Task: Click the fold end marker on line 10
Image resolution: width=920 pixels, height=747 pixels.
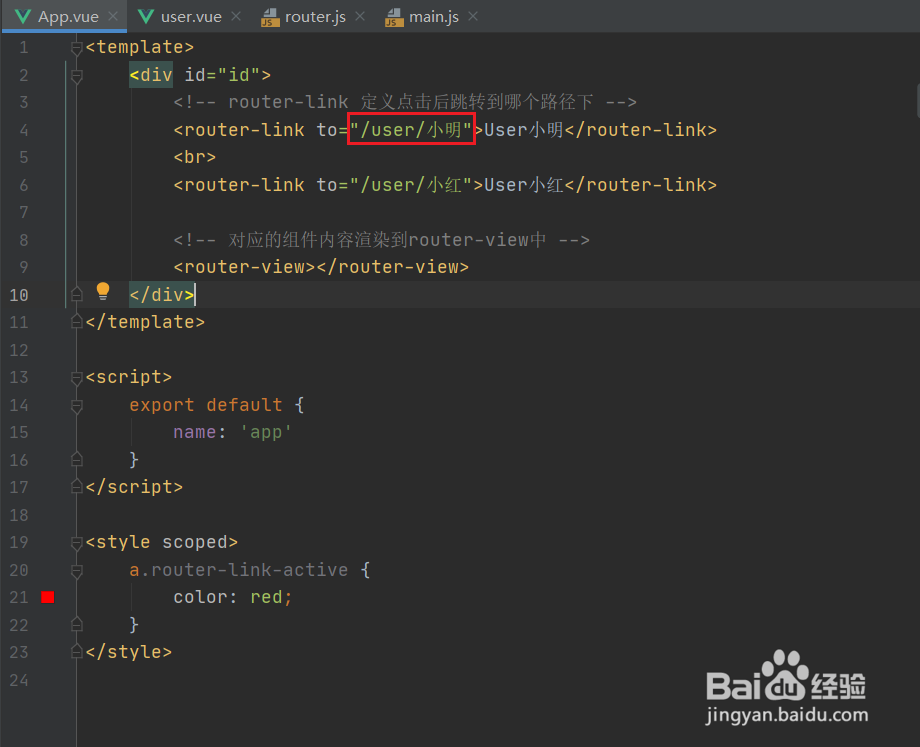Action: pos(76,294)
